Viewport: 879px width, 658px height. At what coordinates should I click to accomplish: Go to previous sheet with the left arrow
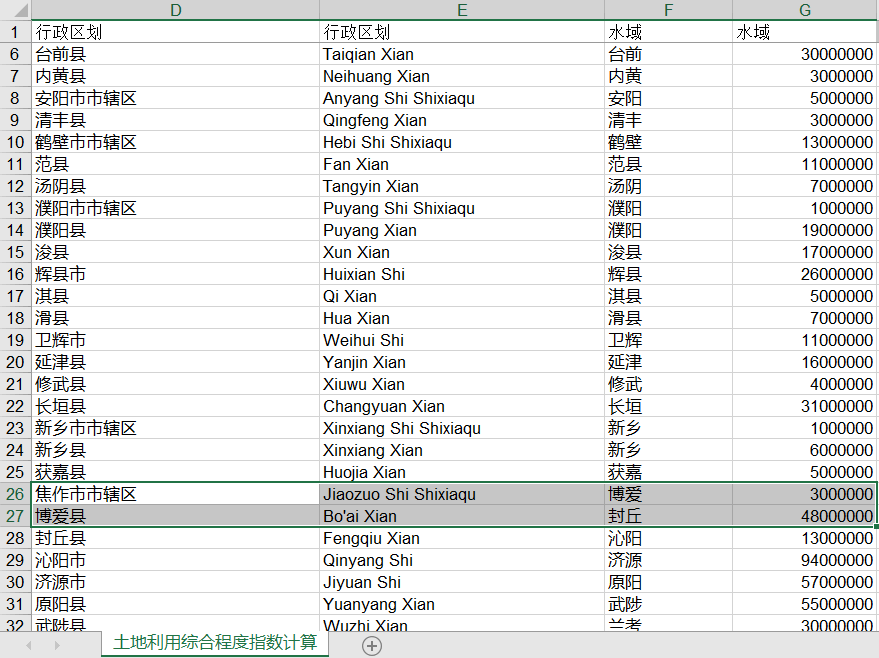(28, 645)
